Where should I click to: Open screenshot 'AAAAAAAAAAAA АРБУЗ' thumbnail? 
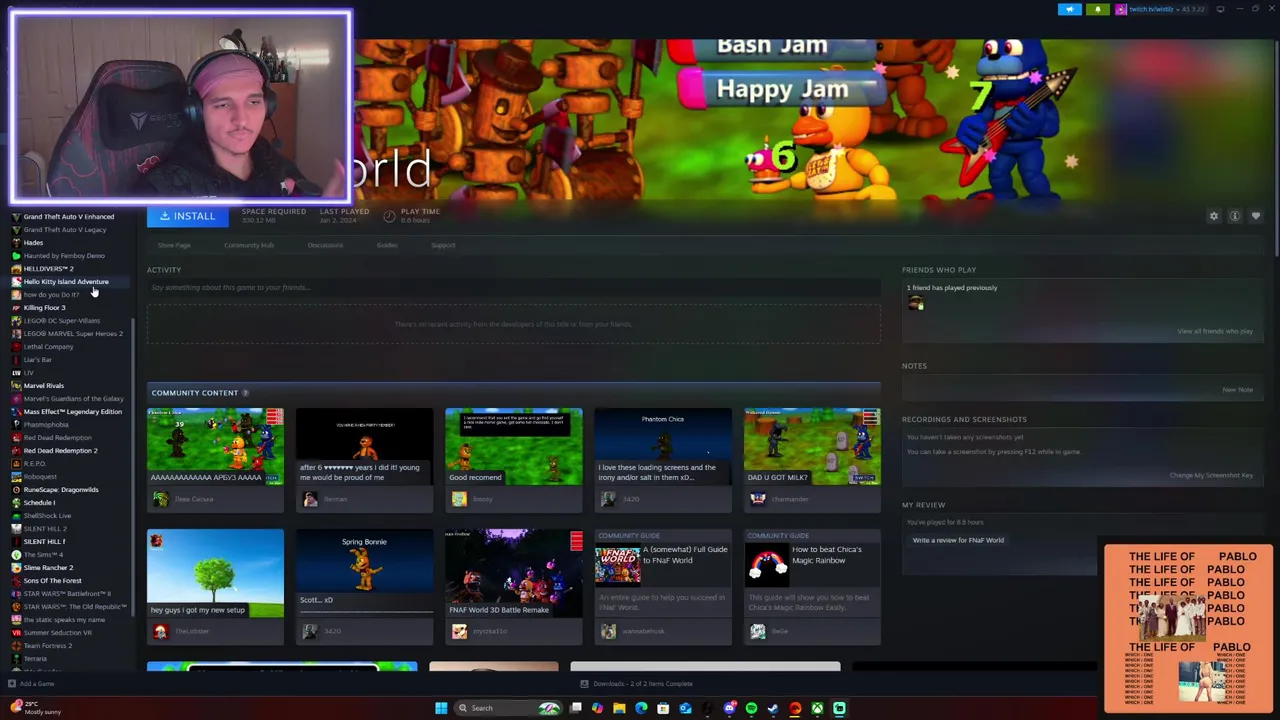pyautogui.click(x=215, y=446)
